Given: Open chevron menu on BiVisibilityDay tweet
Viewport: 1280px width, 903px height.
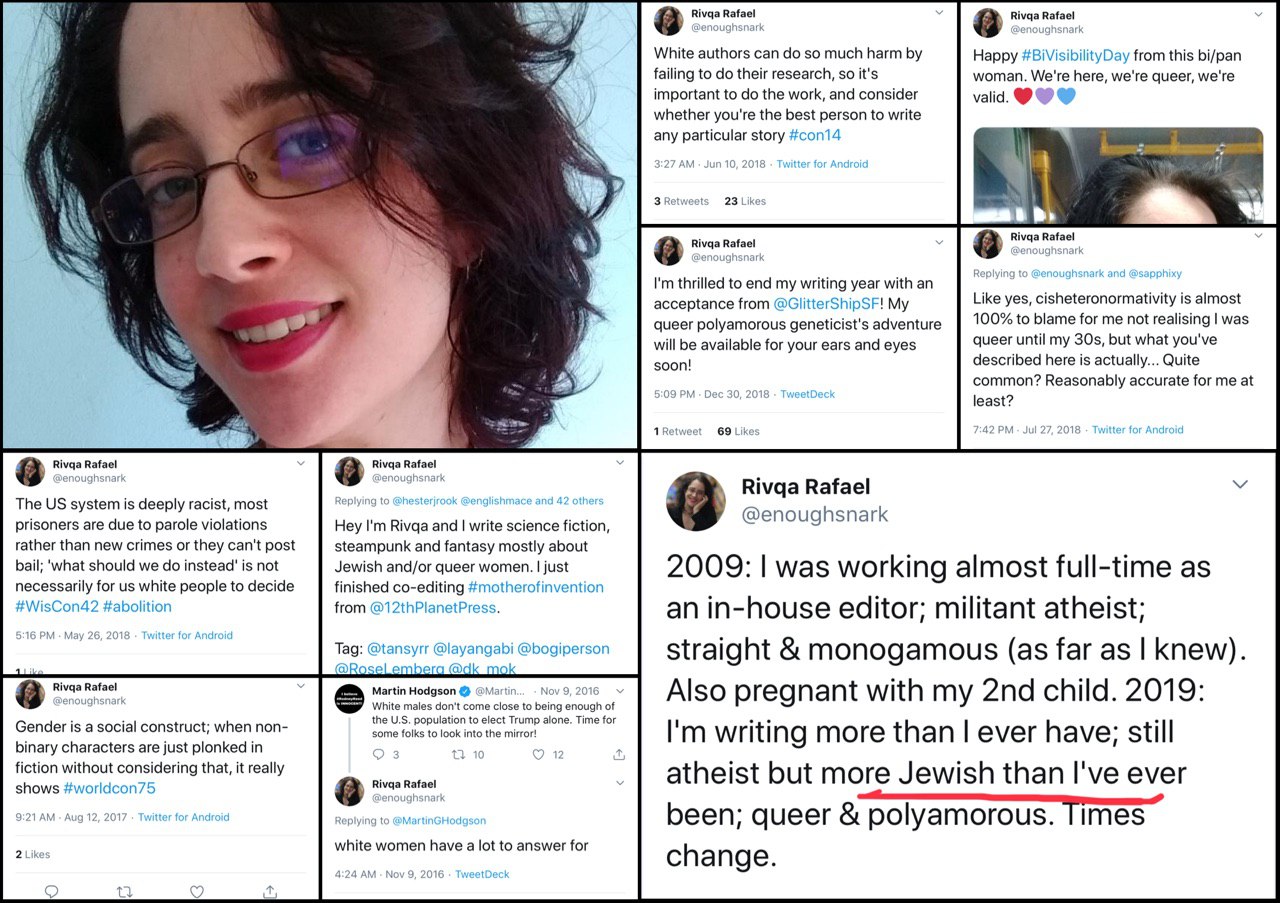Looking at the screenshot, I should tap(1257, 13).
